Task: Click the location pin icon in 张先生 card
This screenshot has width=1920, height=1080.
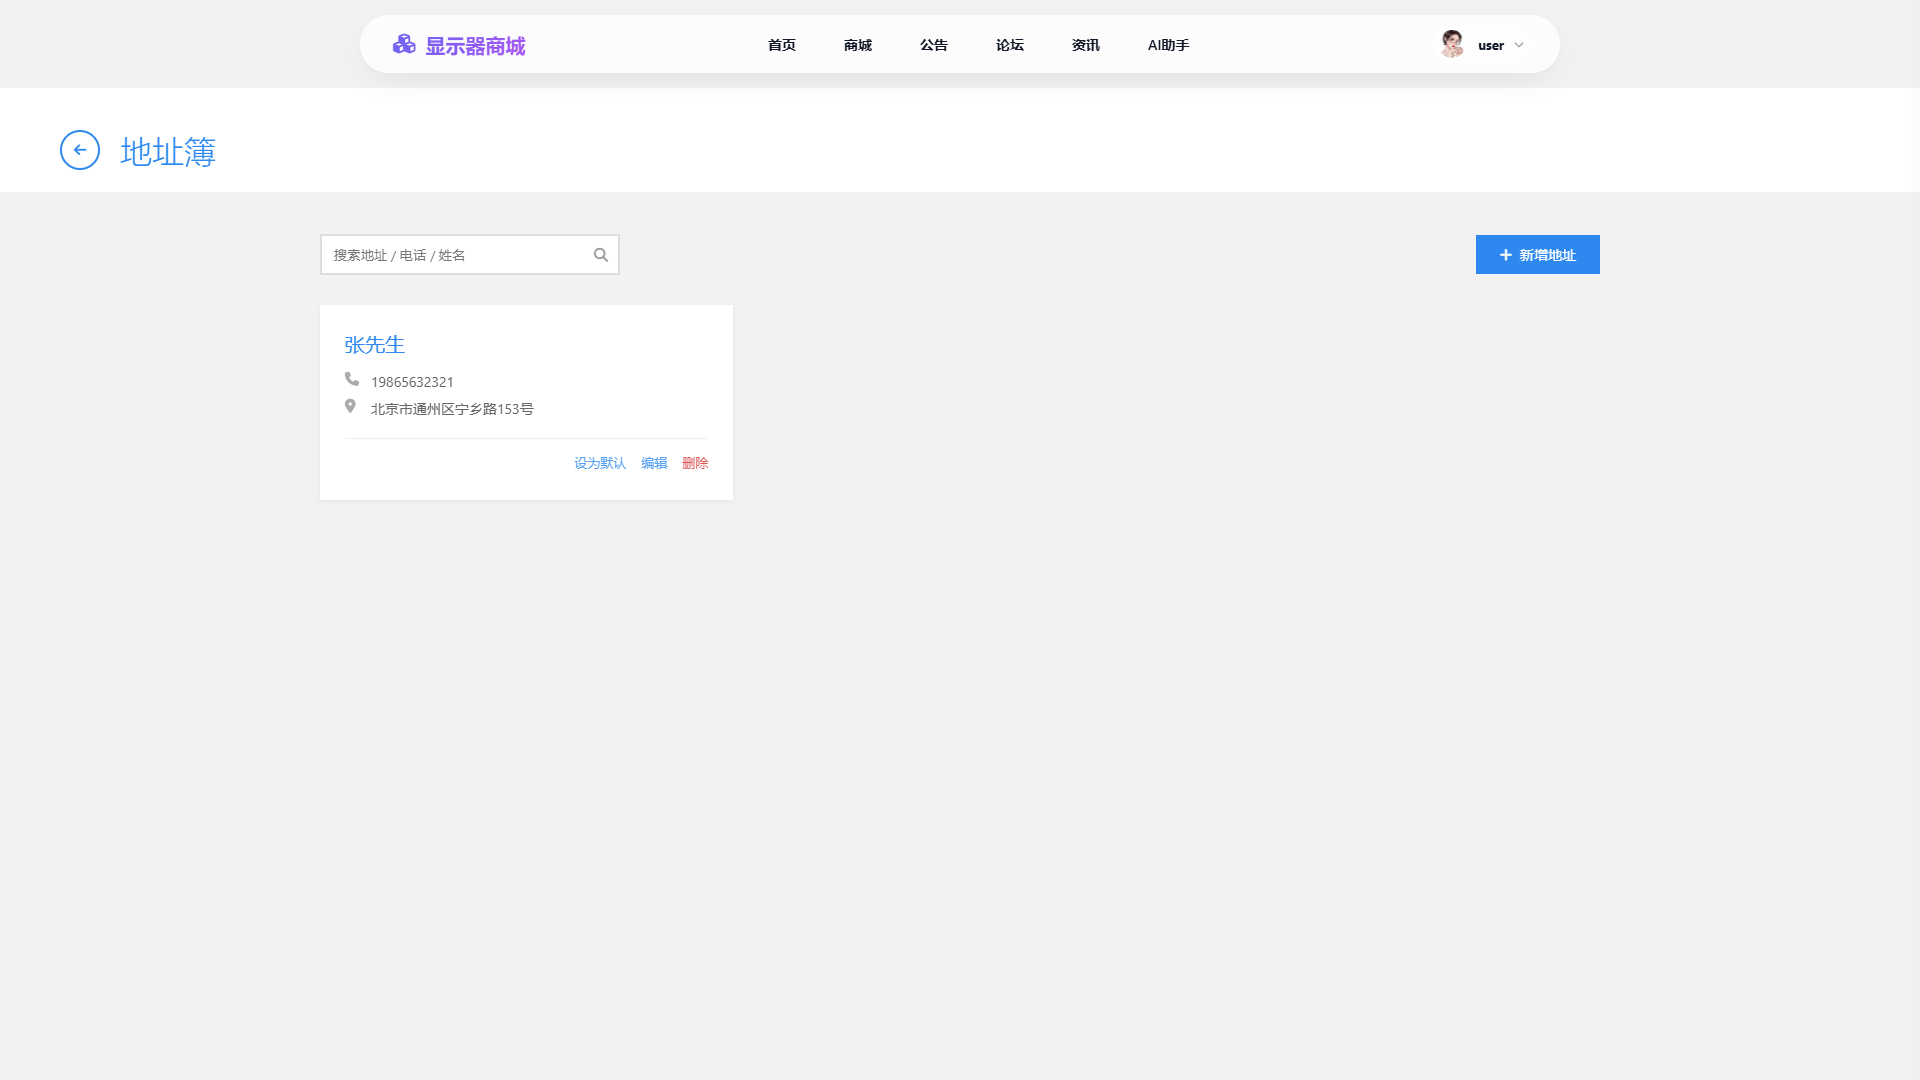Action: click(x=350, y=406)
